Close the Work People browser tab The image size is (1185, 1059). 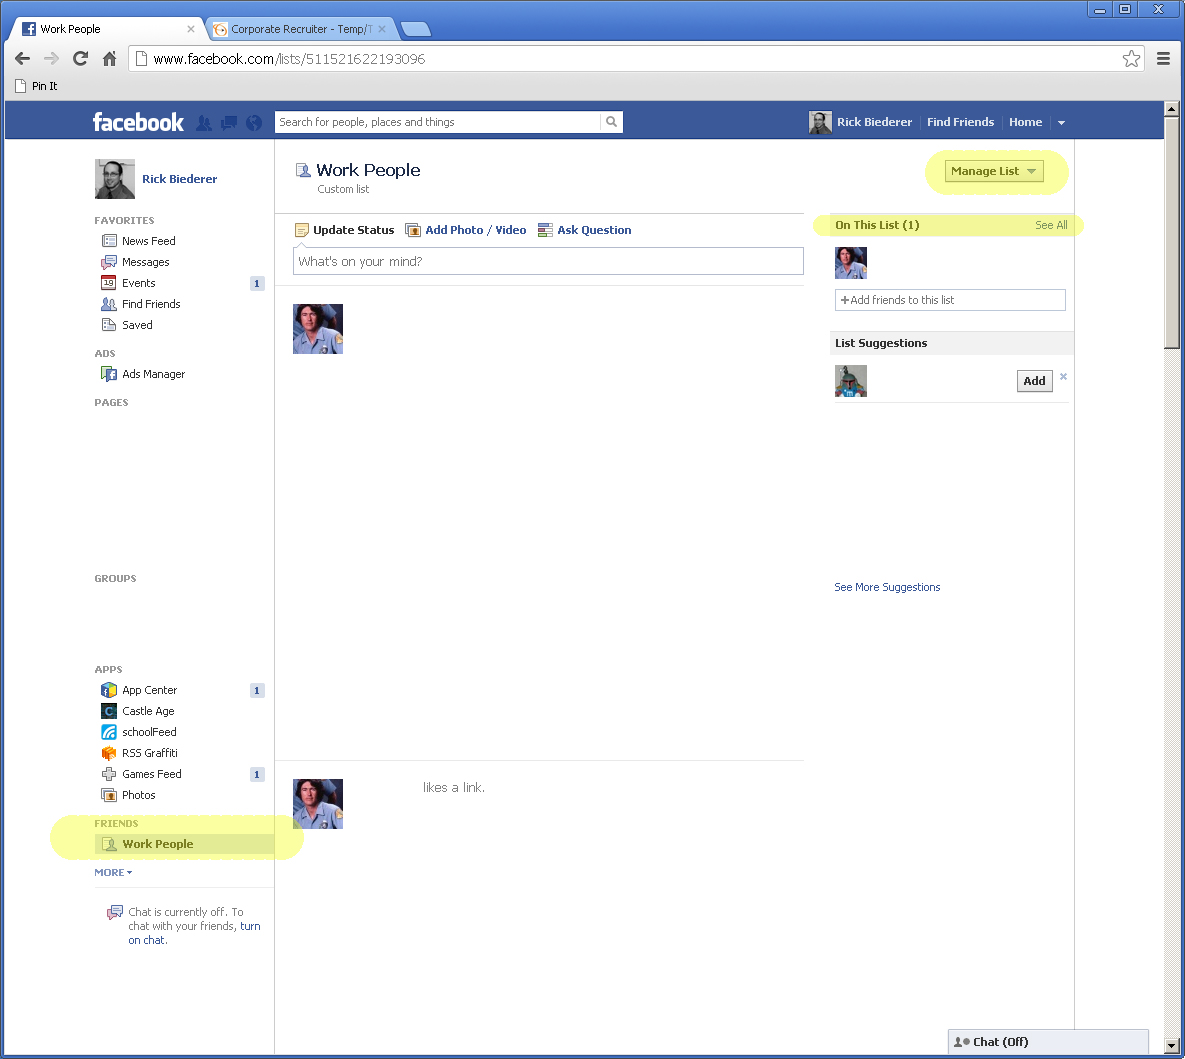pos(190,29)
